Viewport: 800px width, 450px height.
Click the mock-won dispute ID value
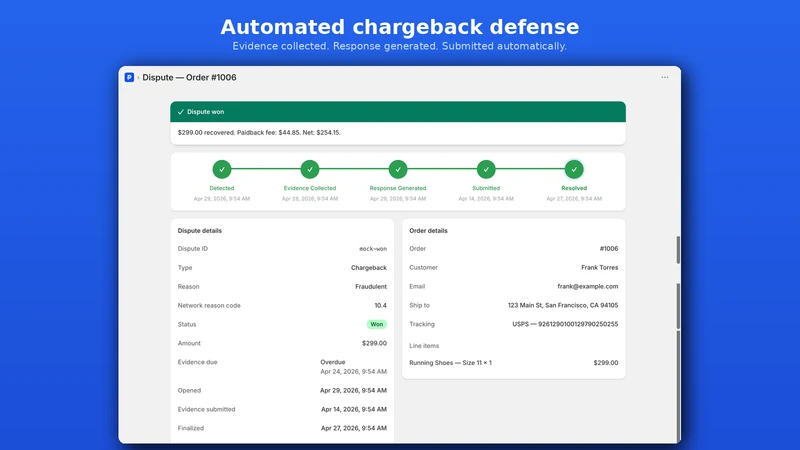[373, 249]
